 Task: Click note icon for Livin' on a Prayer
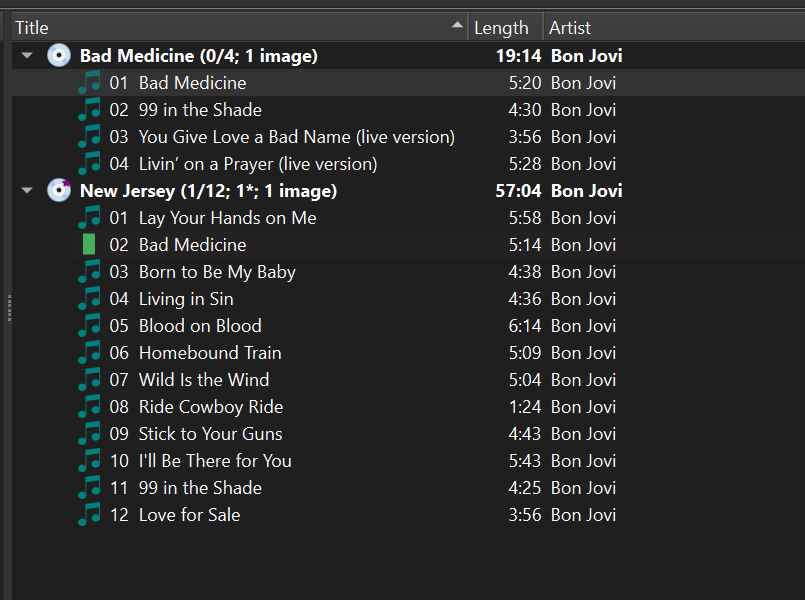89,164
